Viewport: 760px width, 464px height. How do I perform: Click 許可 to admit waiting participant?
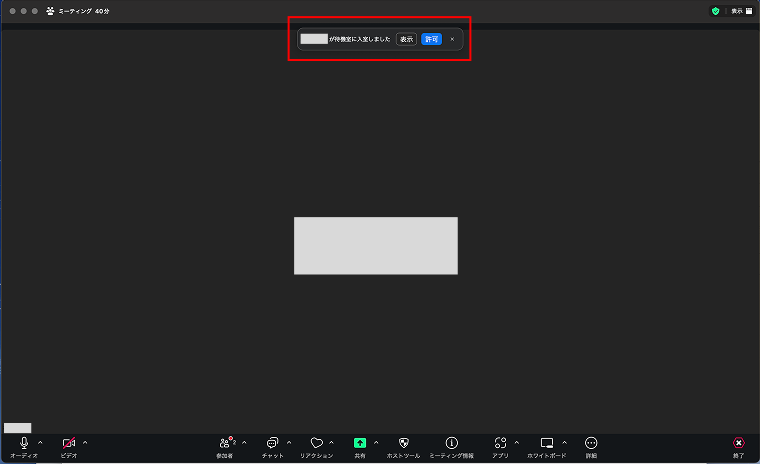[431, 39]
